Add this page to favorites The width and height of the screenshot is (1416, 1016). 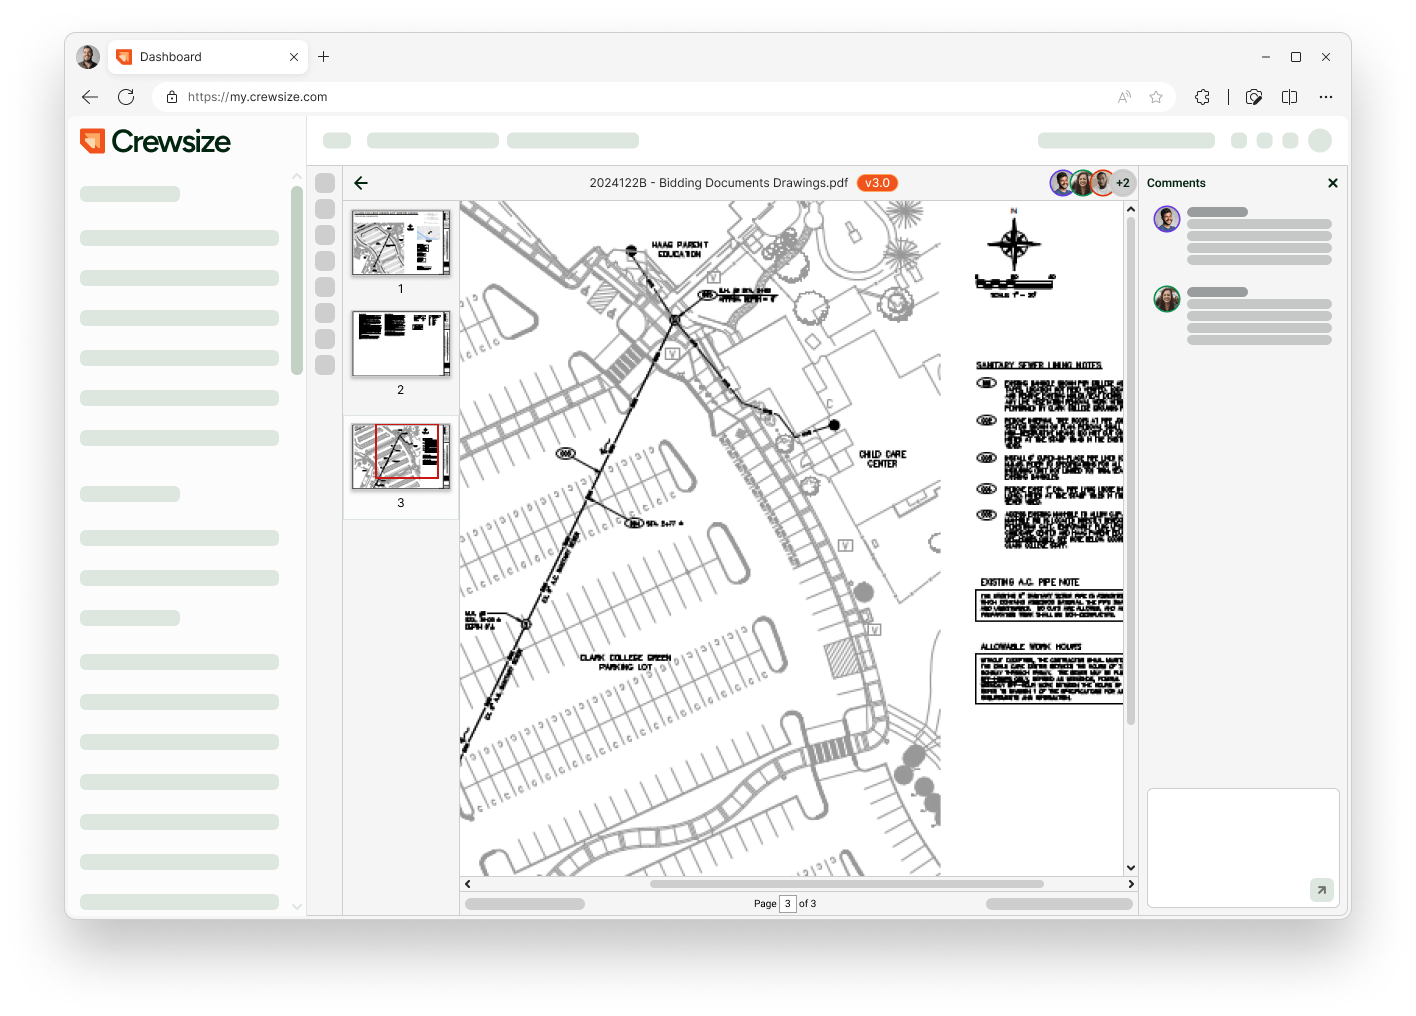pos(1156,97)
